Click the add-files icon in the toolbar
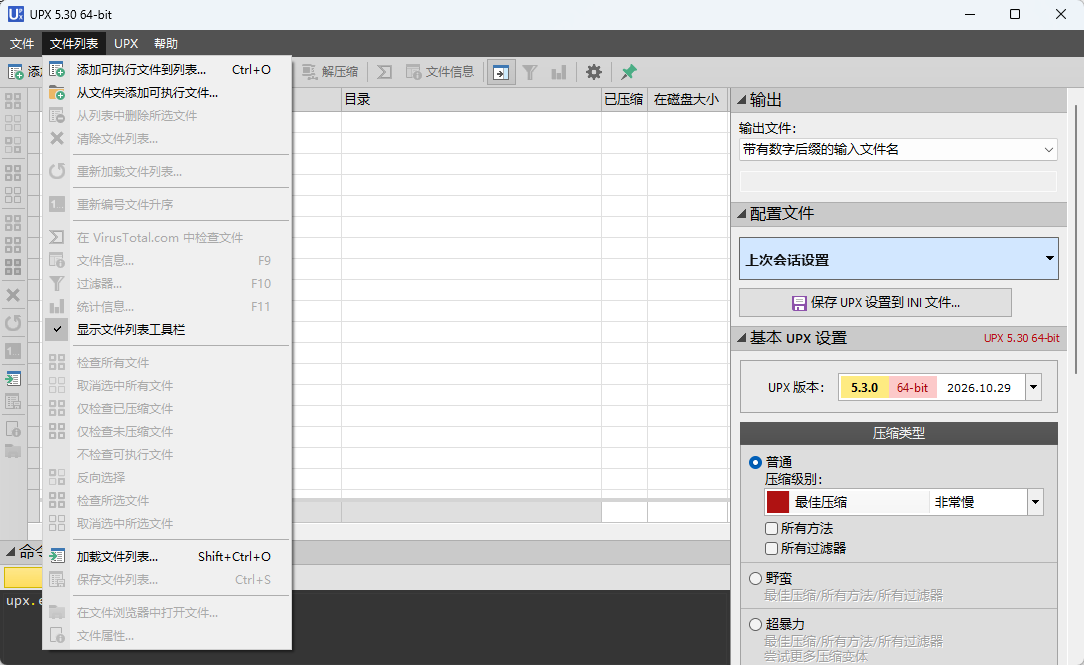The width and height of the screenshot is (1084, 665). 15,72
